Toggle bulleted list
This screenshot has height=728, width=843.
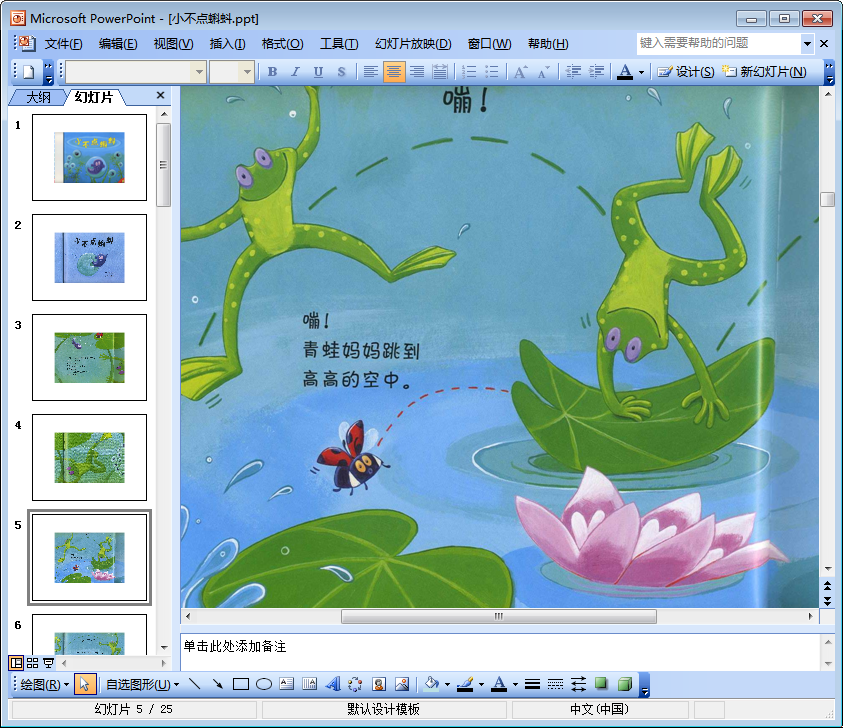coord(491,72)
